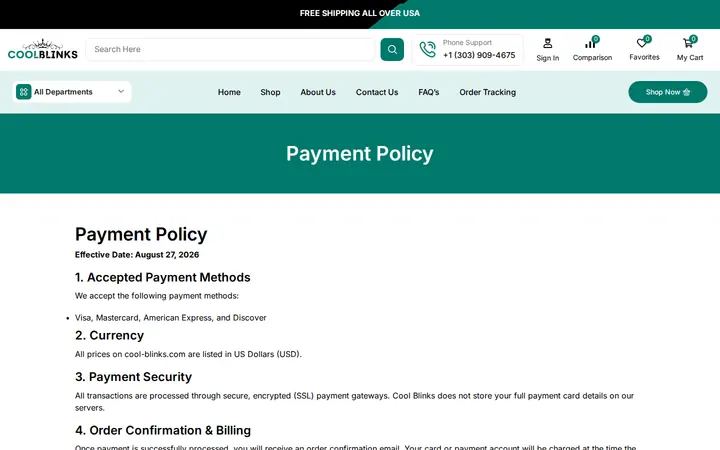Click the FREE SHIPPING ALL OVER USA banner

pos(360,13)
